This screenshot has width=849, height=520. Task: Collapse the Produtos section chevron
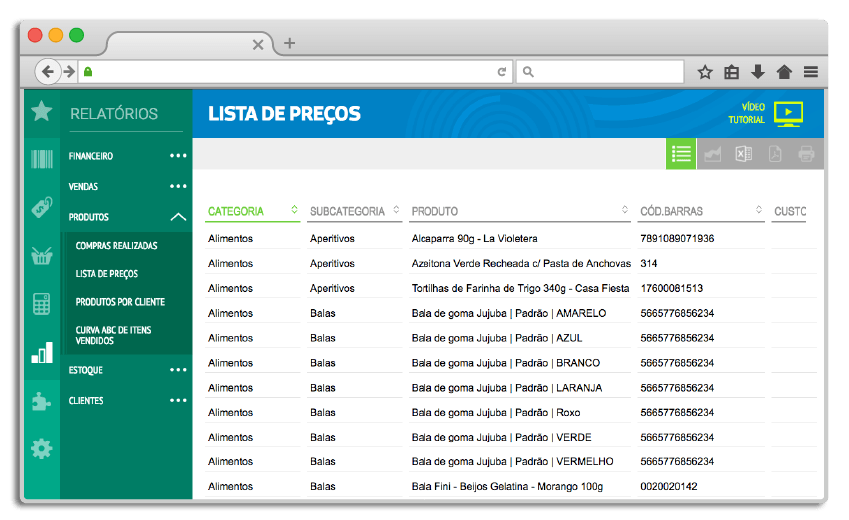click(178, 217)
